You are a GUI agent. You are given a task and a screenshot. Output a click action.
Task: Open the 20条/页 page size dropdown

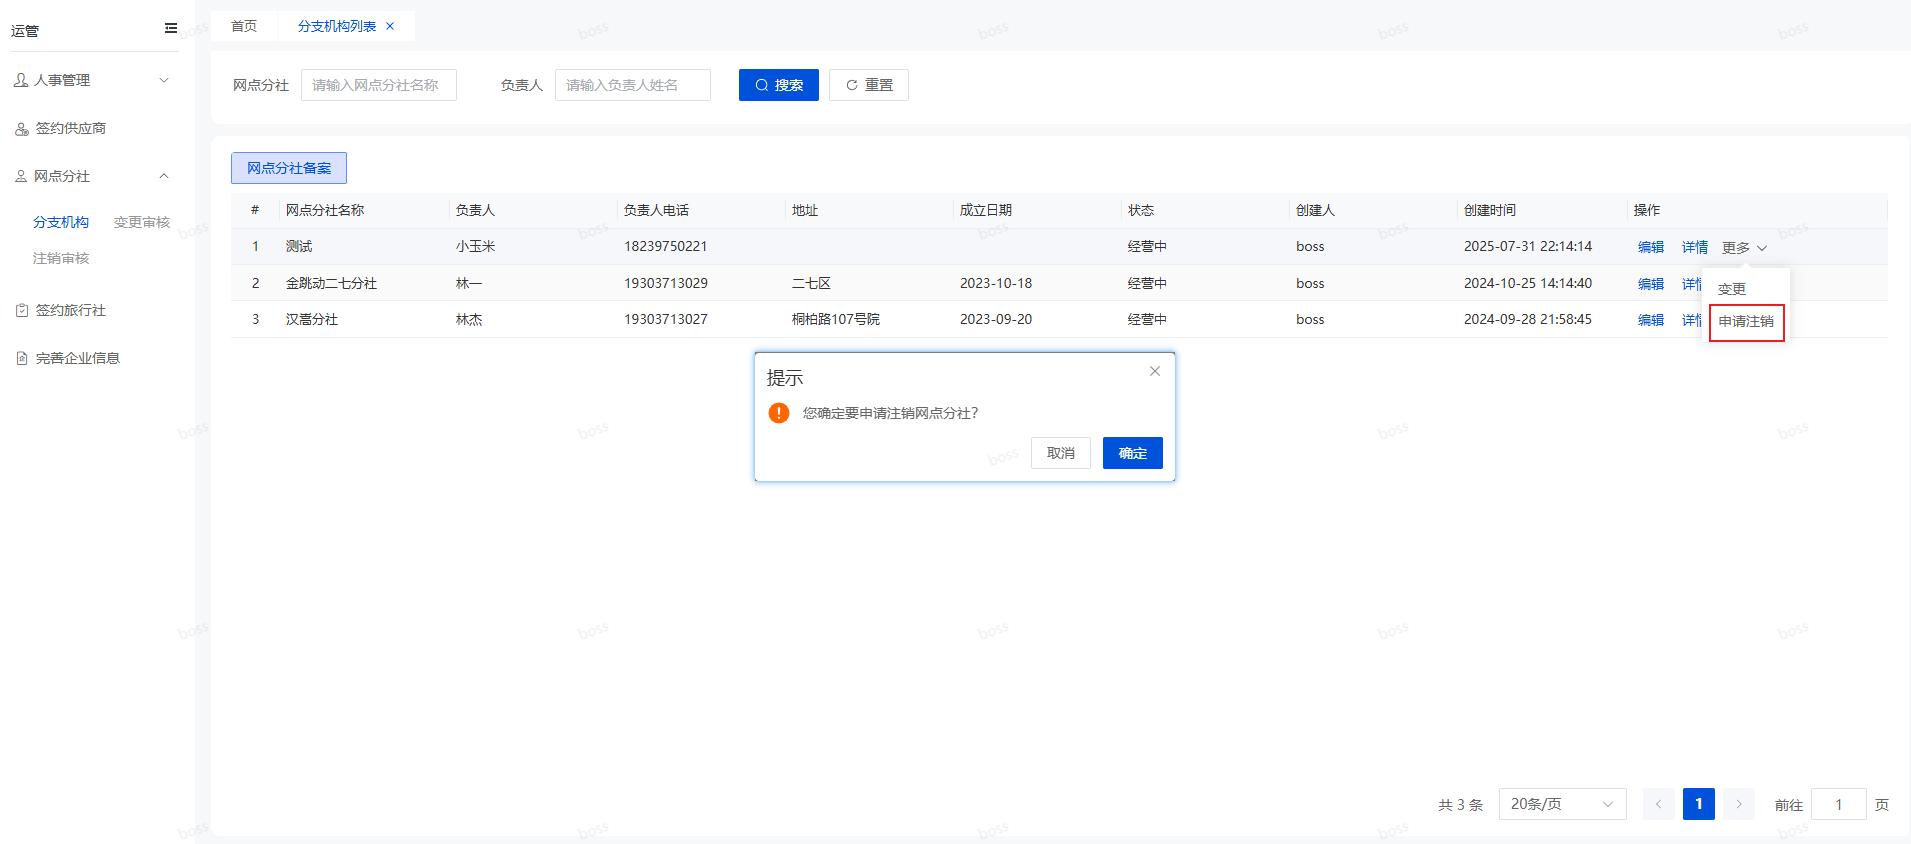1562,804
